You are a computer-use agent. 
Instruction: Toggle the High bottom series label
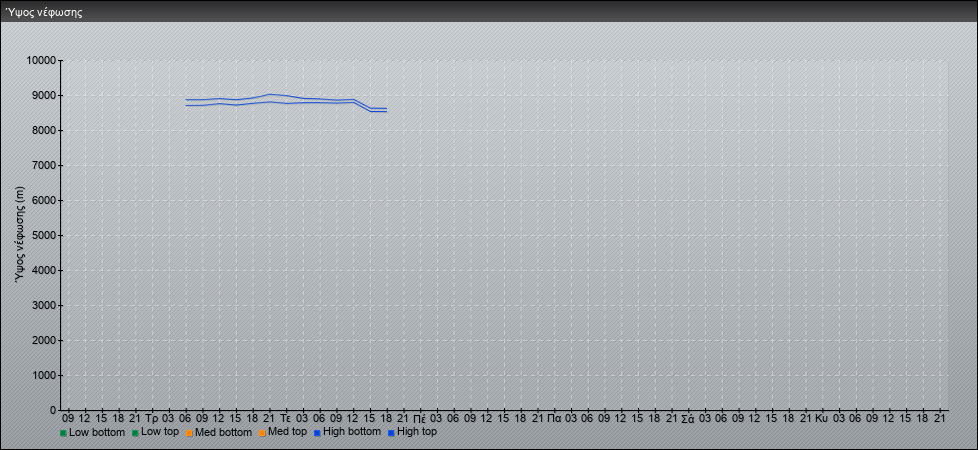[x=352, y=432]
